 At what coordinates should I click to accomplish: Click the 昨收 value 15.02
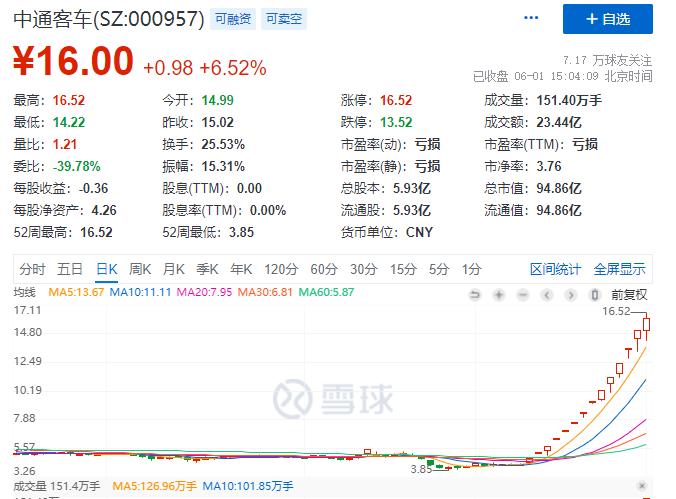pos(217,122)
